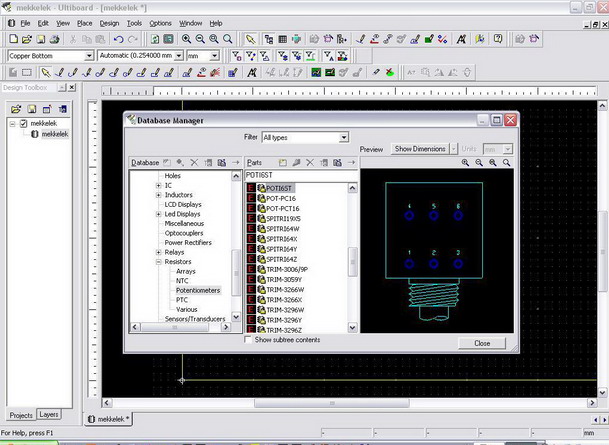Viewport: 609px width, 445px height.
Task: Click delete X icon in Database panel header
Action: (194, 163)
